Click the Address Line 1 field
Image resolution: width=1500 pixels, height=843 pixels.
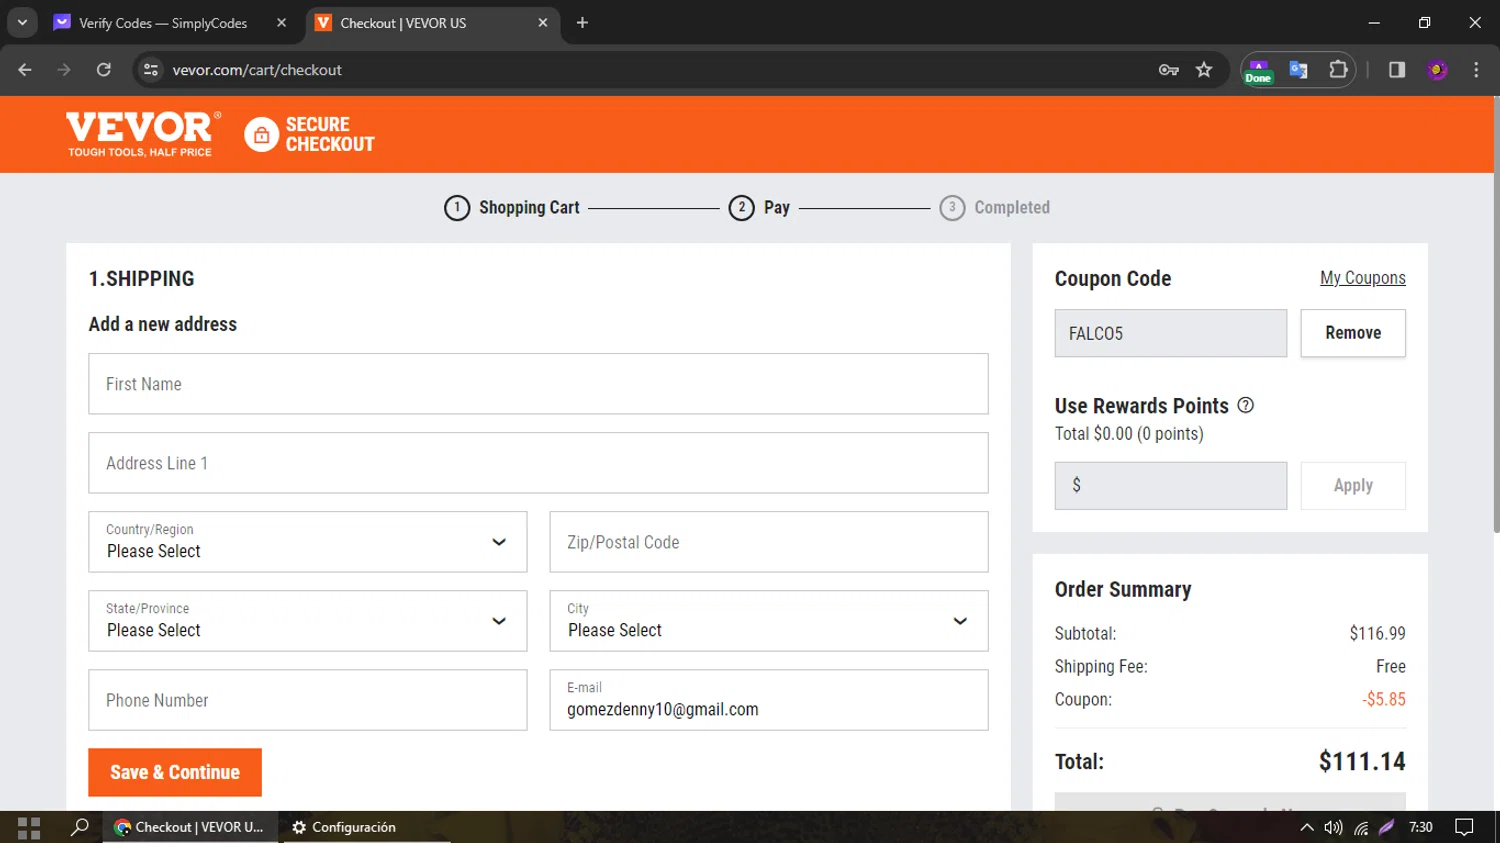coord(538,463)
